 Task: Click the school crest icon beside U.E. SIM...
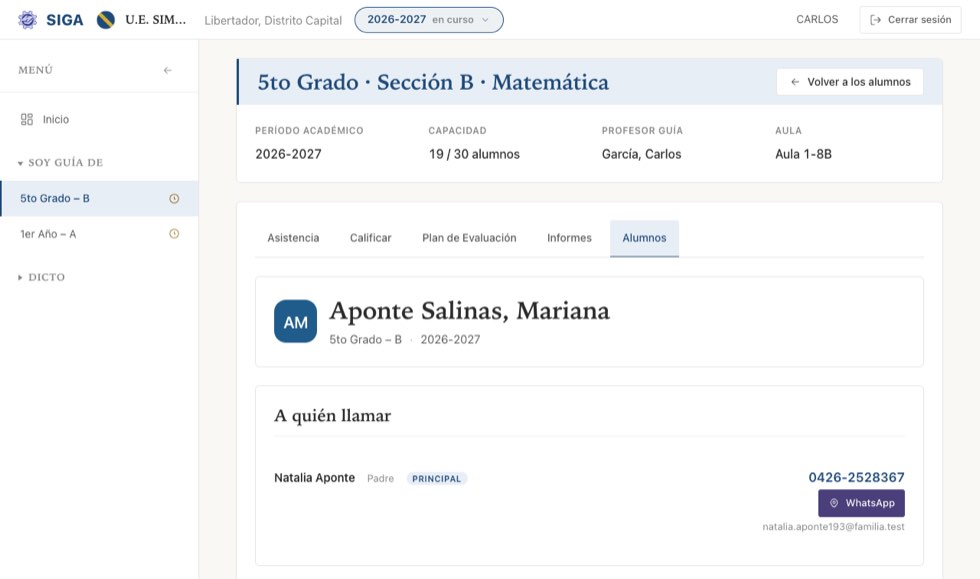[x=106, y=20]
